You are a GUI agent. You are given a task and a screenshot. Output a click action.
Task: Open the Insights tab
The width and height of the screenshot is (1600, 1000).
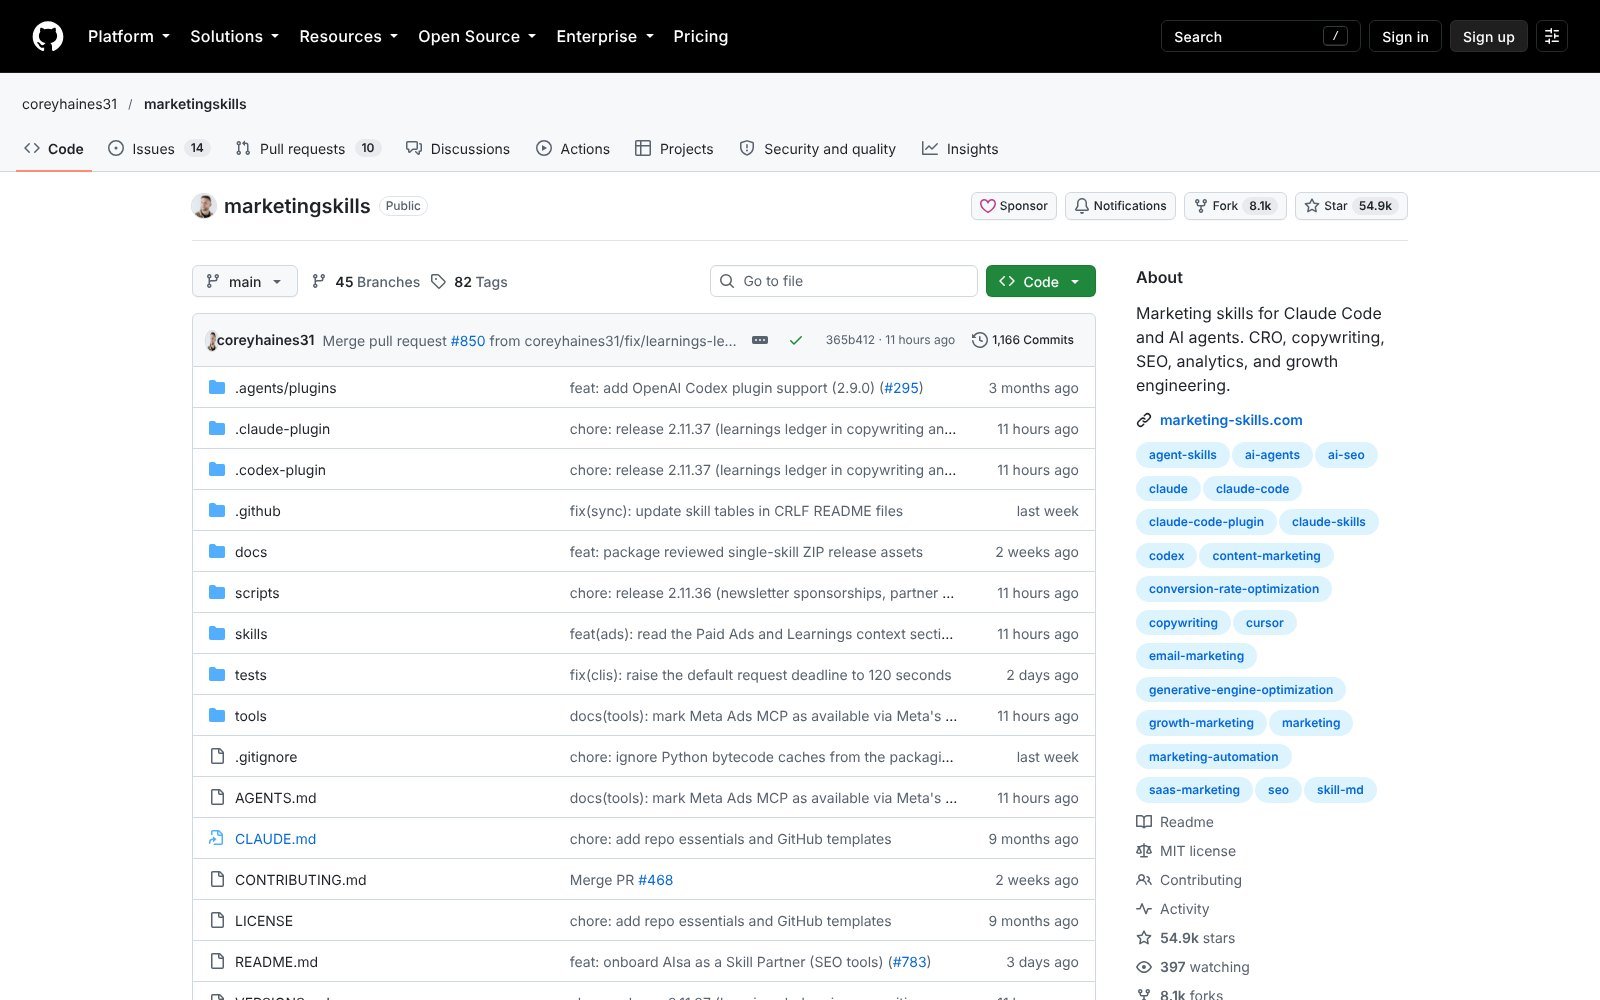pyautogui.click(x=960, y=148)
